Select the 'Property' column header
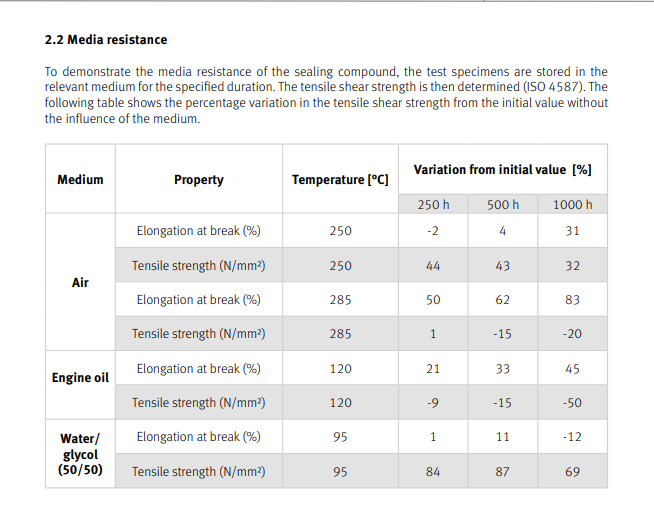654x522 pixels. pos(198,180)
